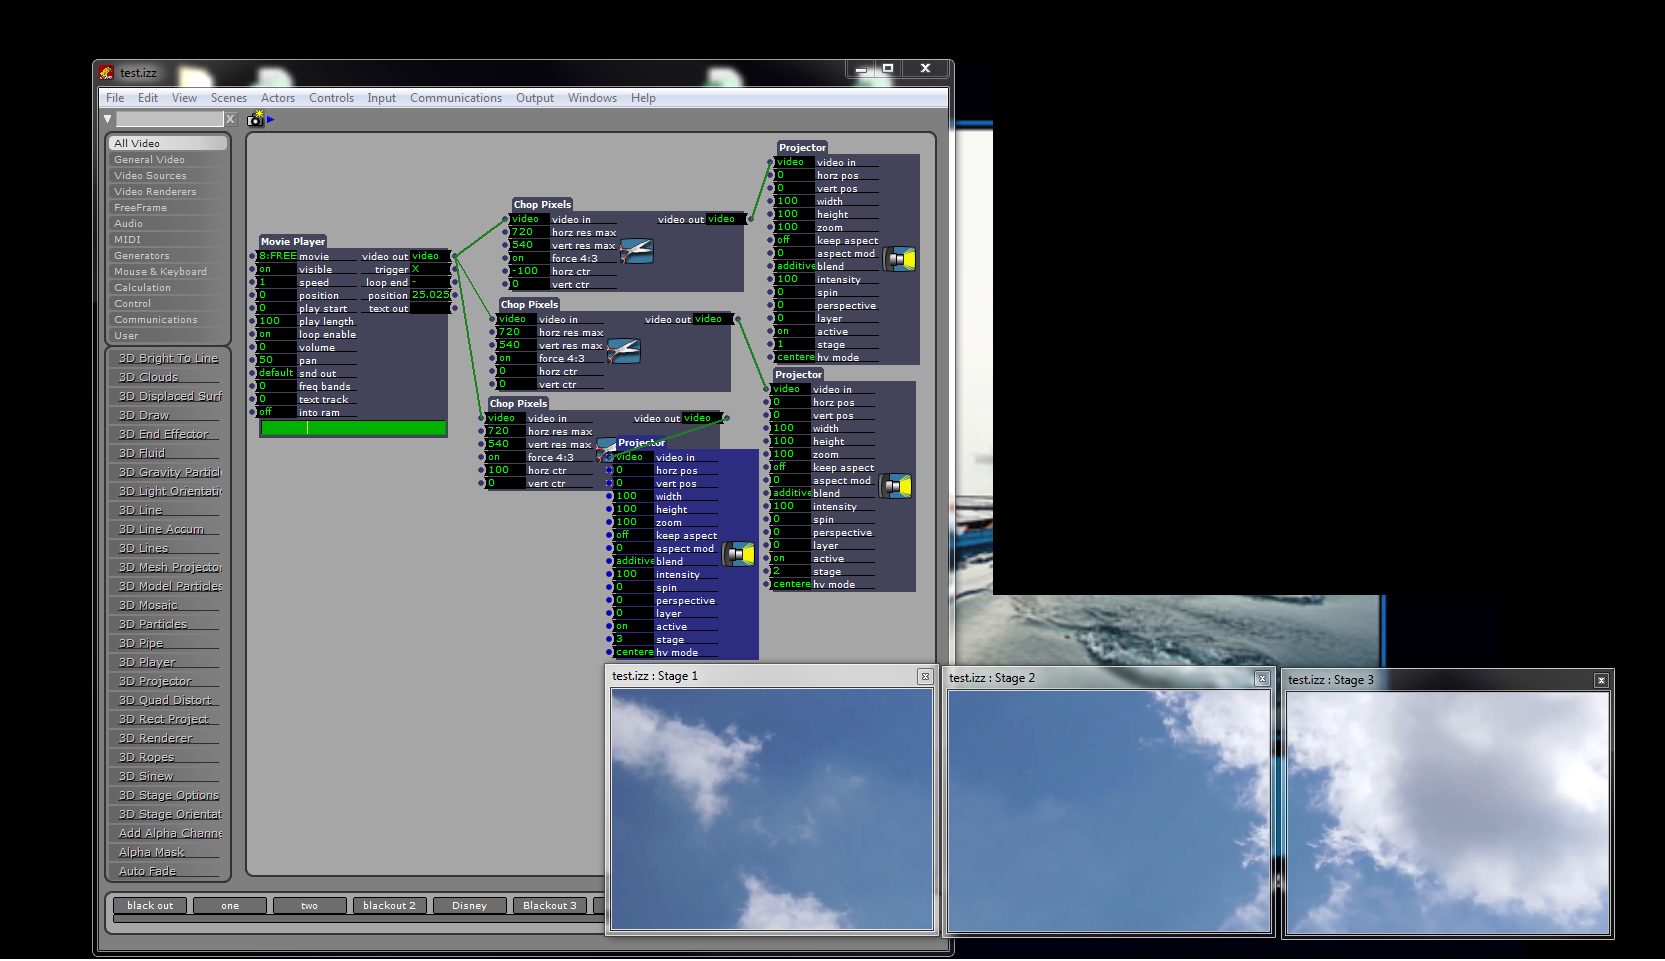
Task: Open the blend value on the selected blue Projector
Action: pyautogui.click(x=634, y=561)
